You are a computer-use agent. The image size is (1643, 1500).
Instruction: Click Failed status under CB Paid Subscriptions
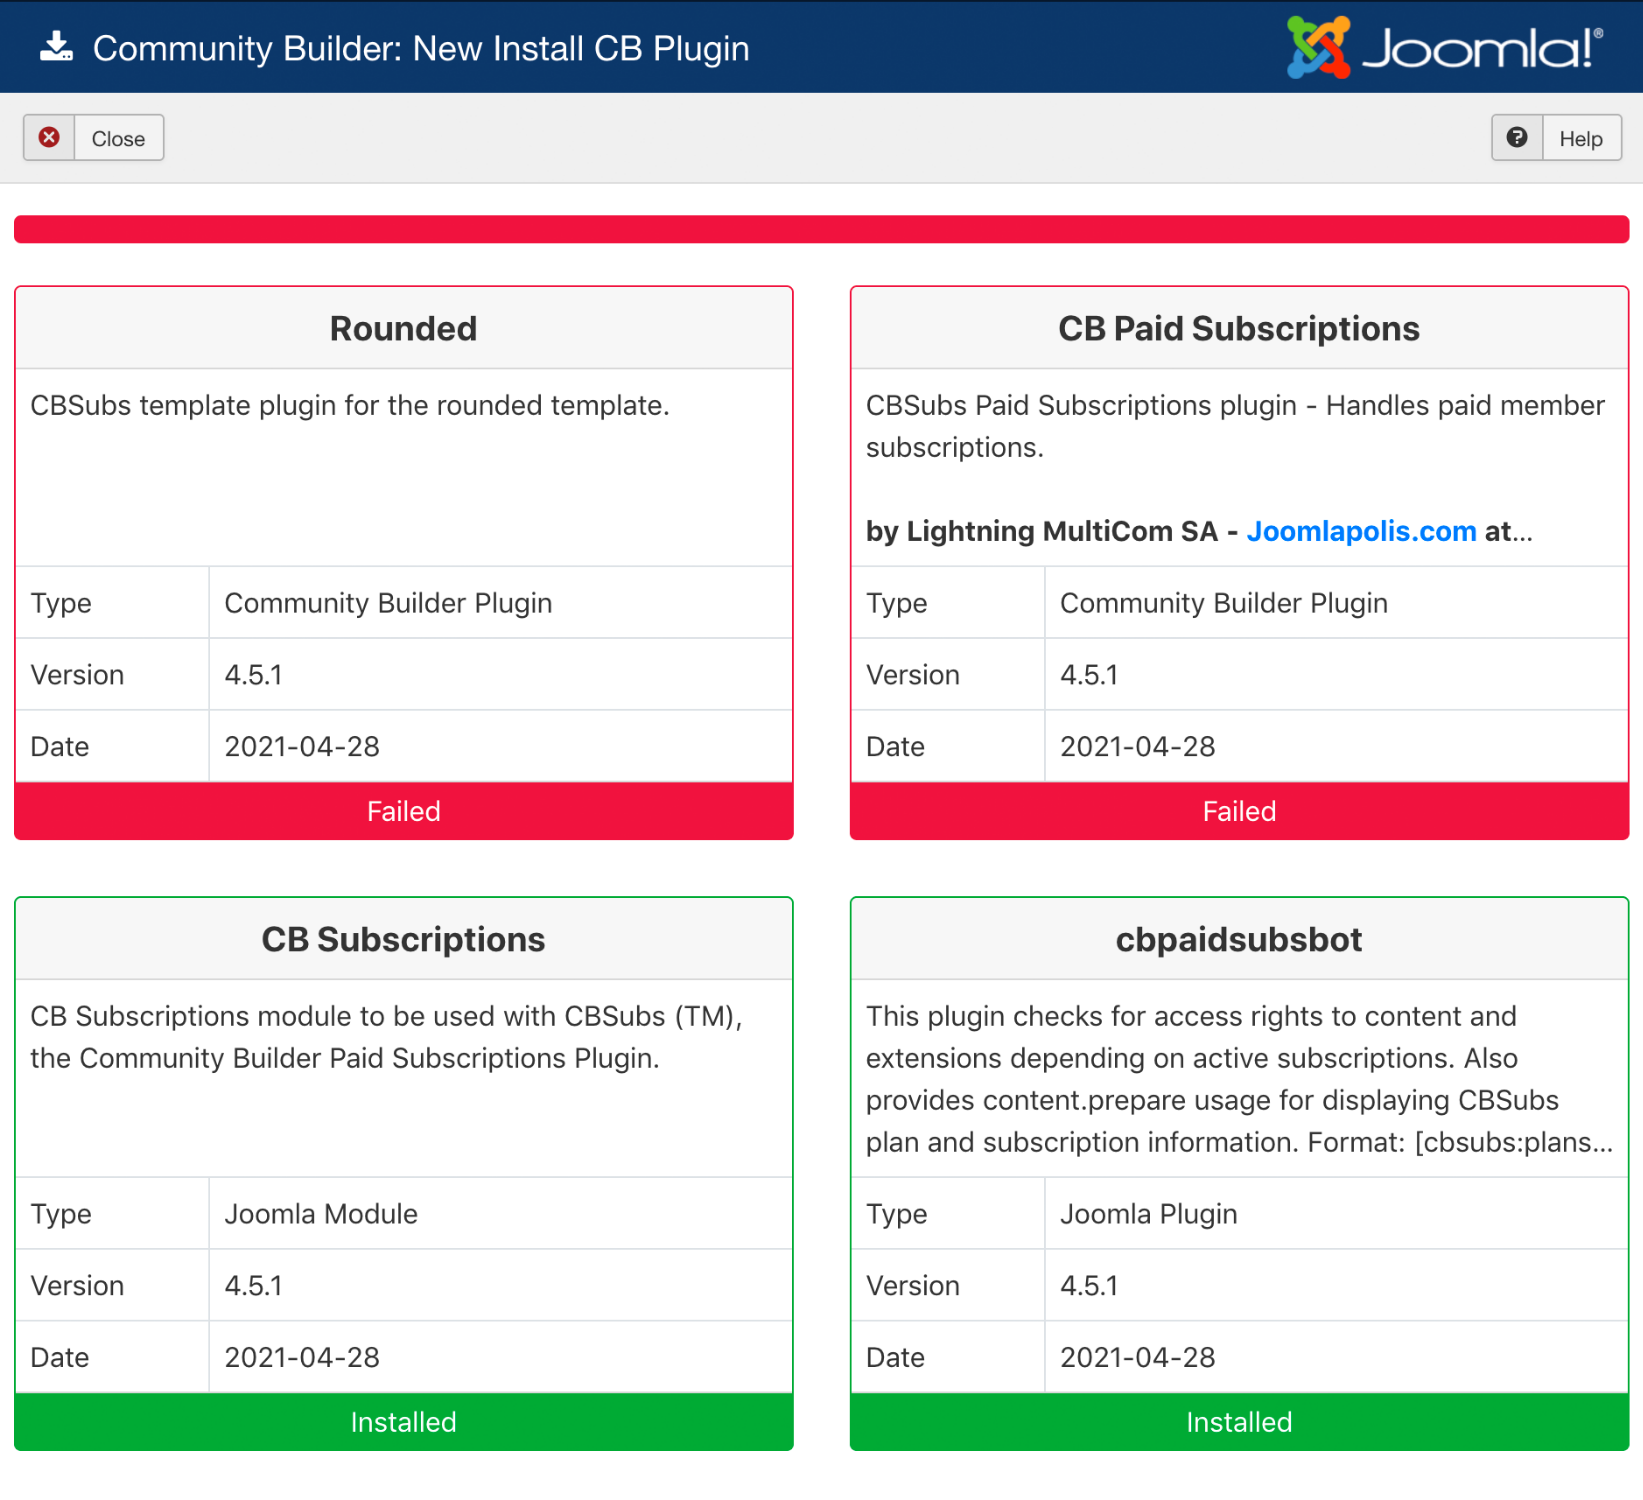(1238, 811)
